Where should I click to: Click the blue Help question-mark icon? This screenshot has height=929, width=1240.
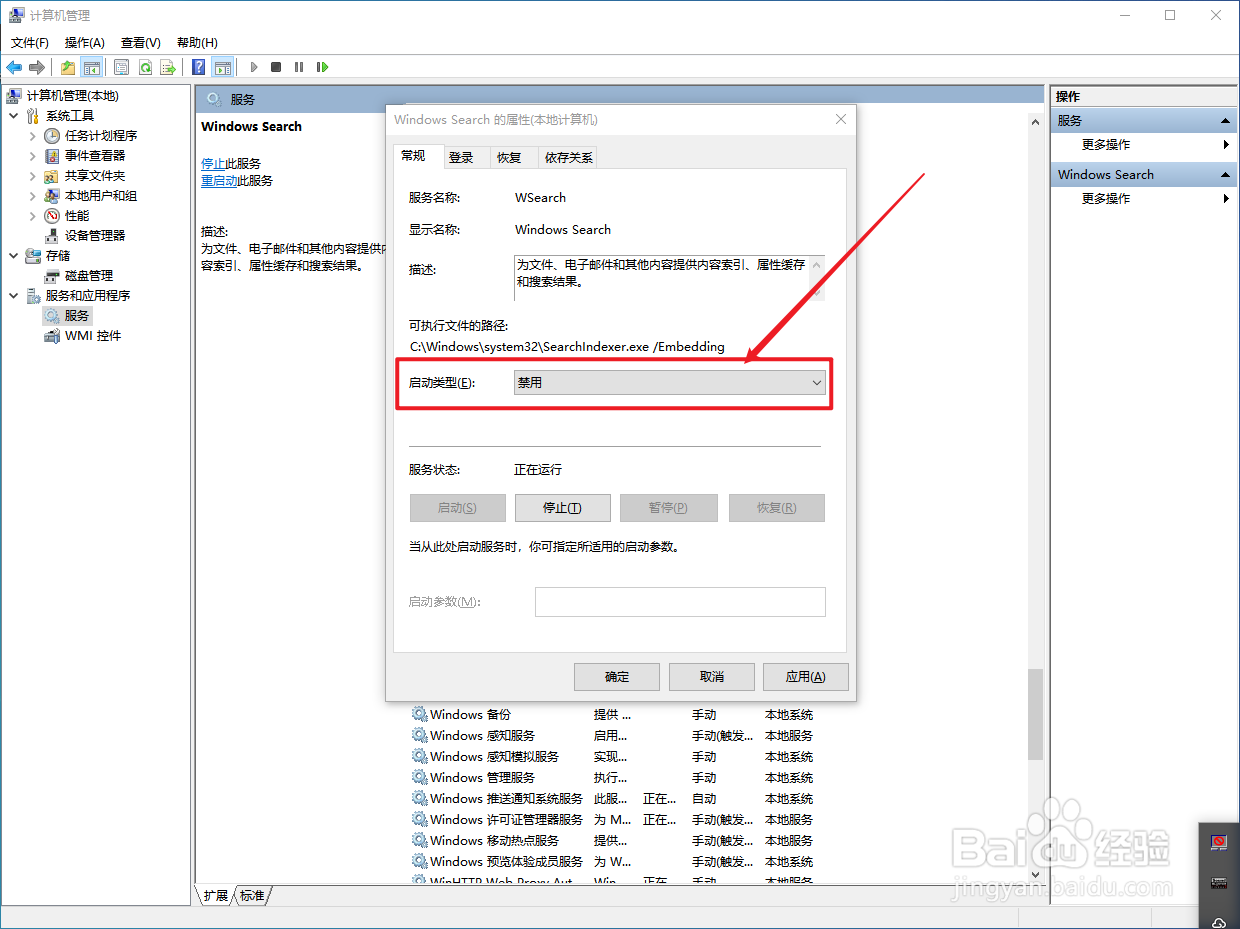pyautogui.click(x=199, y=67)
